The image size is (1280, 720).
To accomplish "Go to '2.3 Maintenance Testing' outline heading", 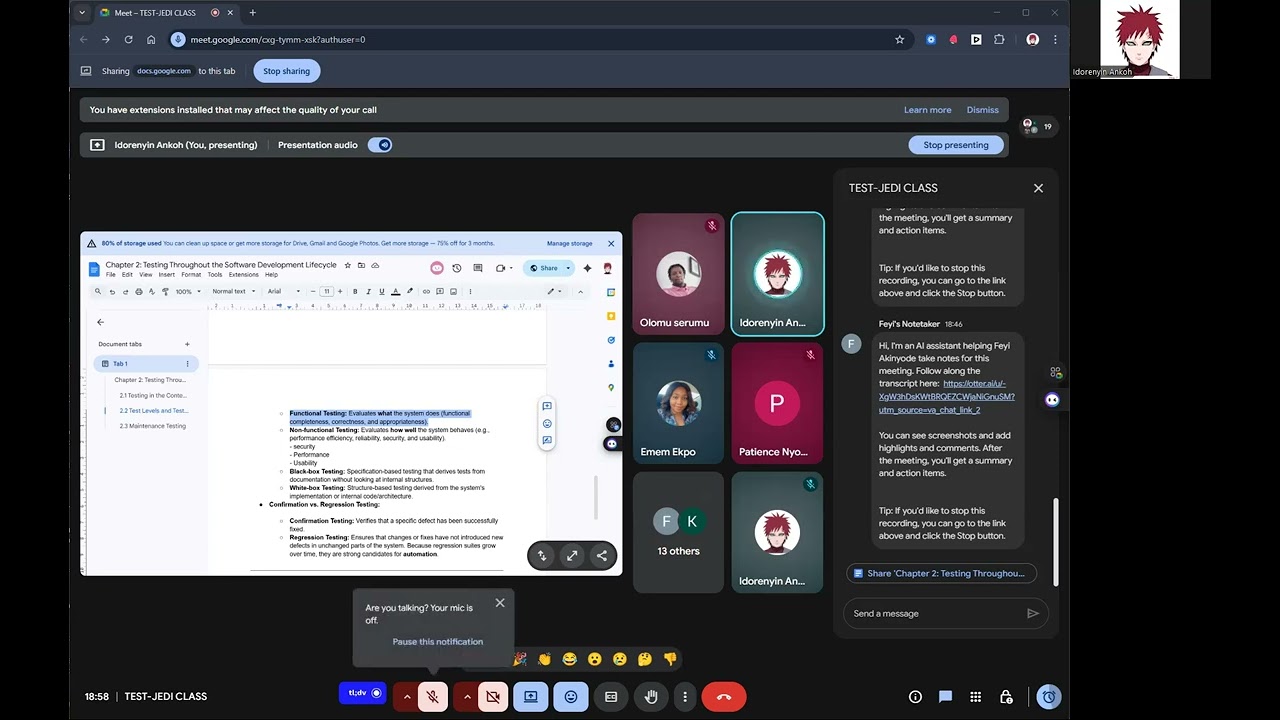I will pyautogui.click(x=153, y=426).
